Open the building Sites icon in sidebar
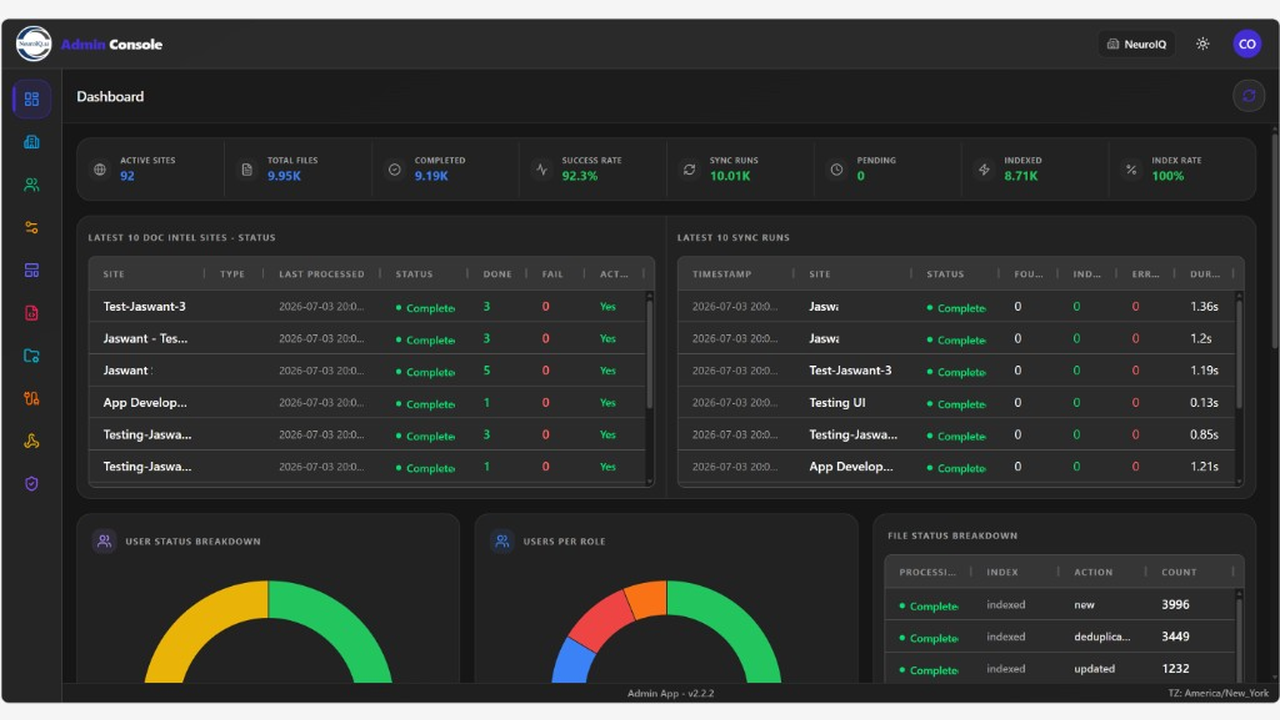Image resolution: width=1280 pixels, height=720 pixels. pos(32,142)
